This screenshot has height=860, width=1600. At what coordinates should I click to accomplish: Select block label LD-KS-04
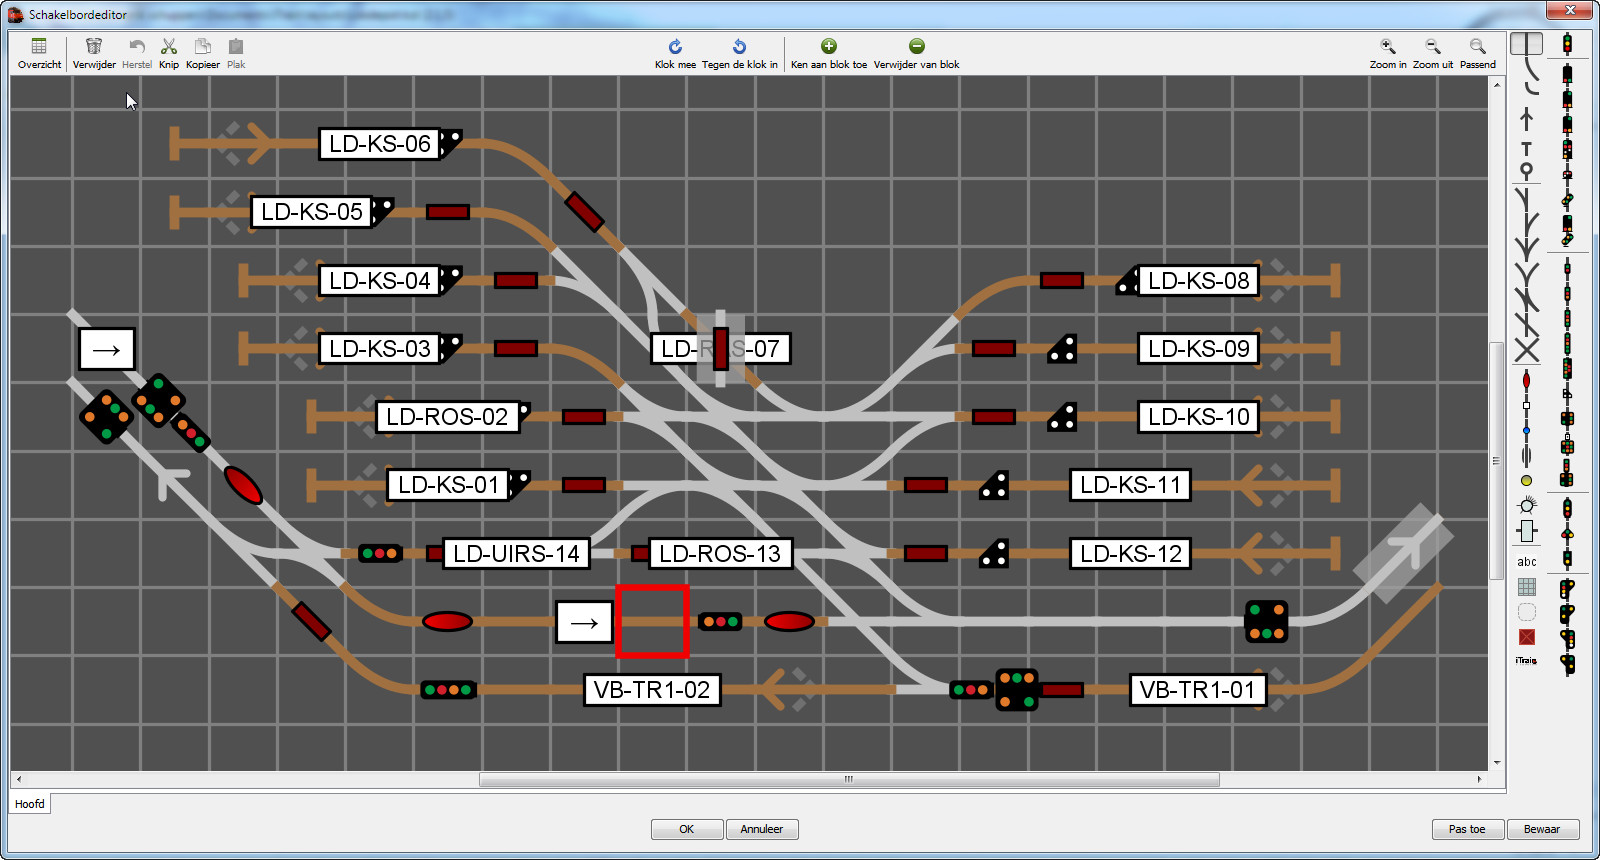[x=380, y=281]
